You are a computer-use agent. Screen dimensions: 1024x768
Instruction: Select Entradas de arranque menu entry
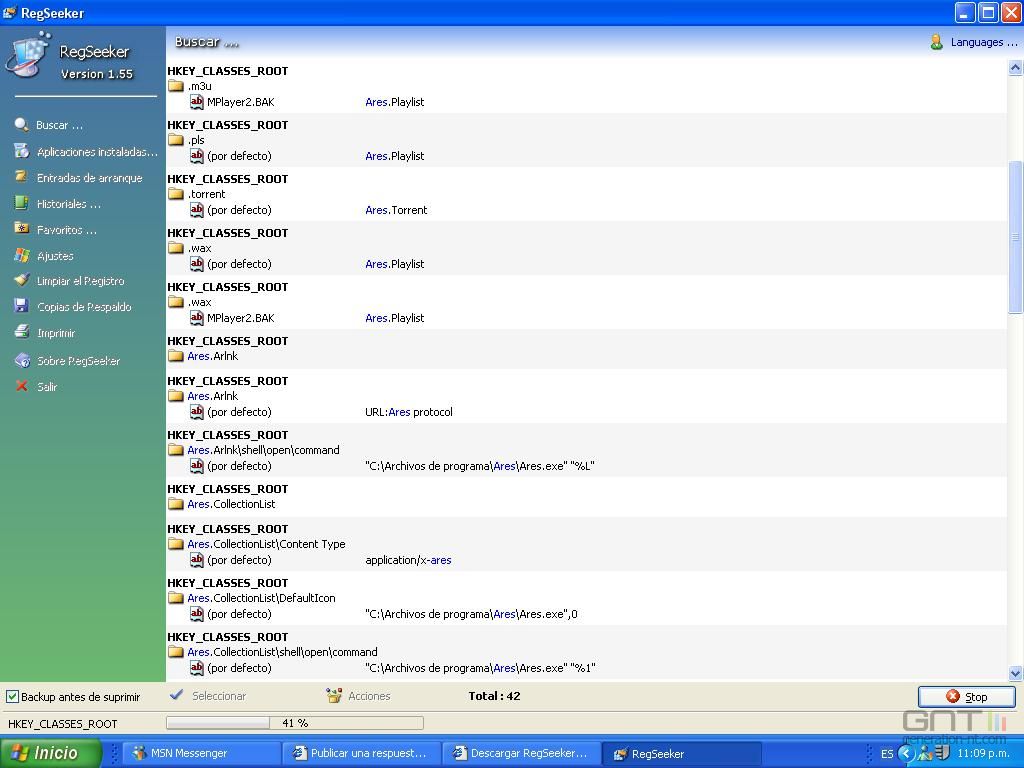click(89, 178)
